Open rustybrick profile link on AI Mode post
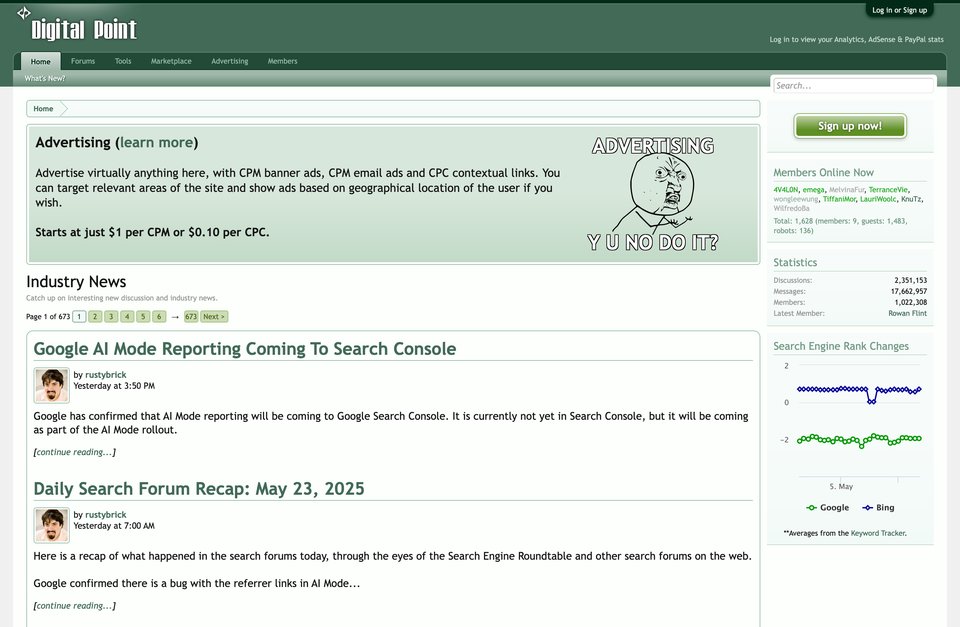960x627 pixels. [x=105, y=375]
